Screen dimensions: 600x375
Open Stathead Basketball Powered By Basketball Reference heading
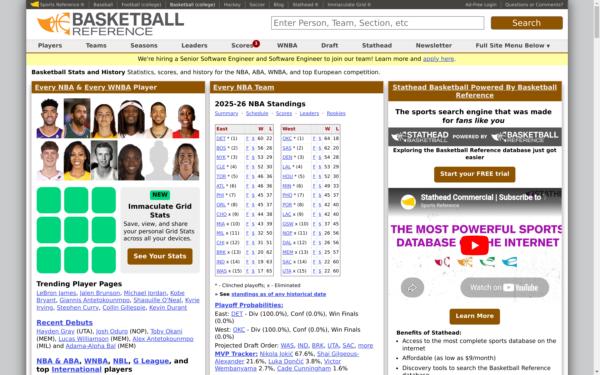474,91
